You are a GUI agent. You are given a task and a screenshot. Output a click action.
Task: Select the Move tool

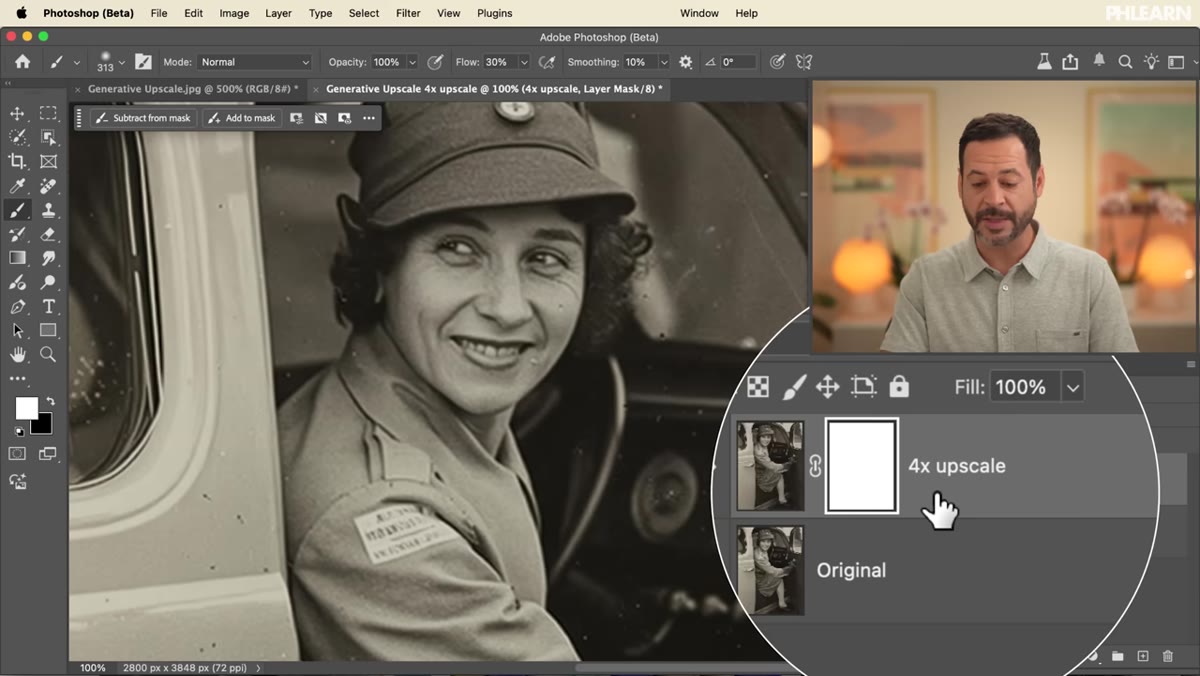click(x=17, y=113)
